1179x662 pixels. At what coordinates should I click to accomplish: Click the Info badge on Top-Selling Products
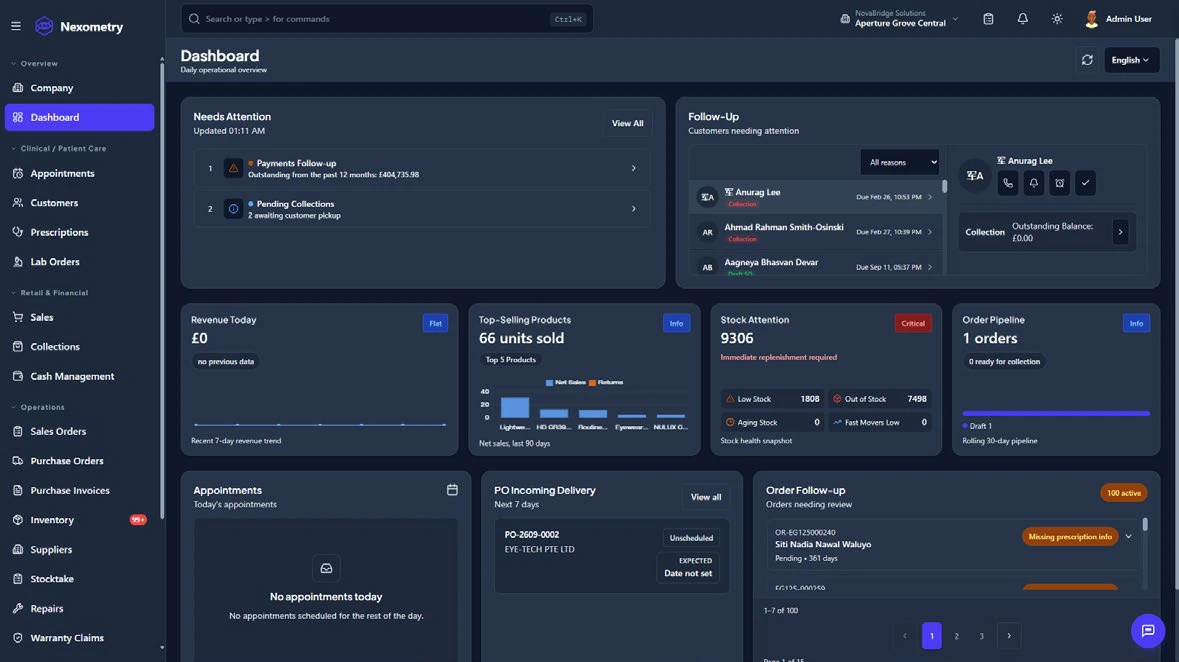coord(676,323)
